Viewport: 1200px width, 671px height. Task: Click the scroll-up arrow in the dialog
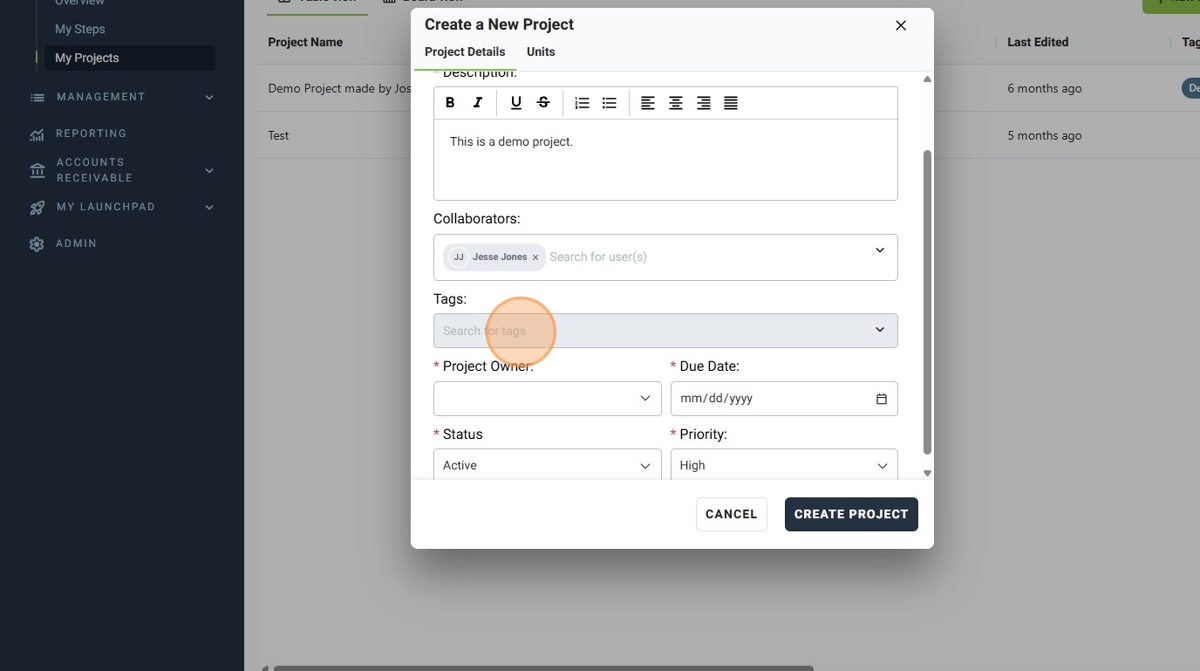tap(927, 79)
